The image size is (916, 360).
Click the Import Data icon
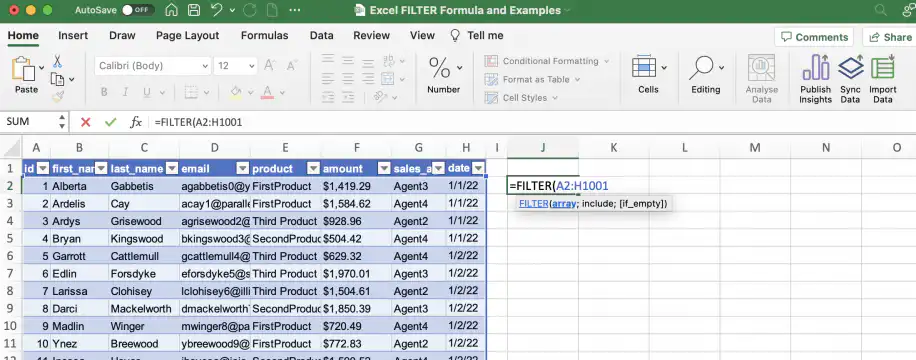point(883,67)
